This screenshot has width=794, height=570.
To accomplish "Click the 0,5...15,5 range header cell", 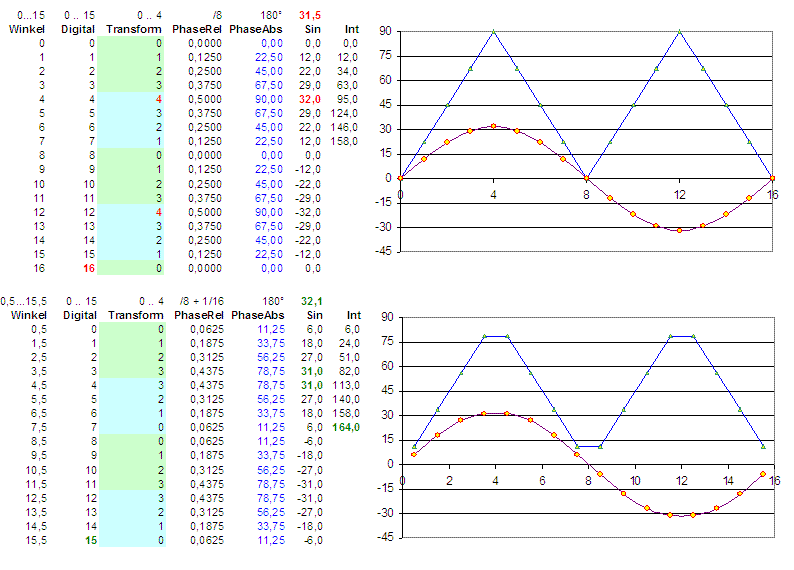I will click(x=24, y=301).
